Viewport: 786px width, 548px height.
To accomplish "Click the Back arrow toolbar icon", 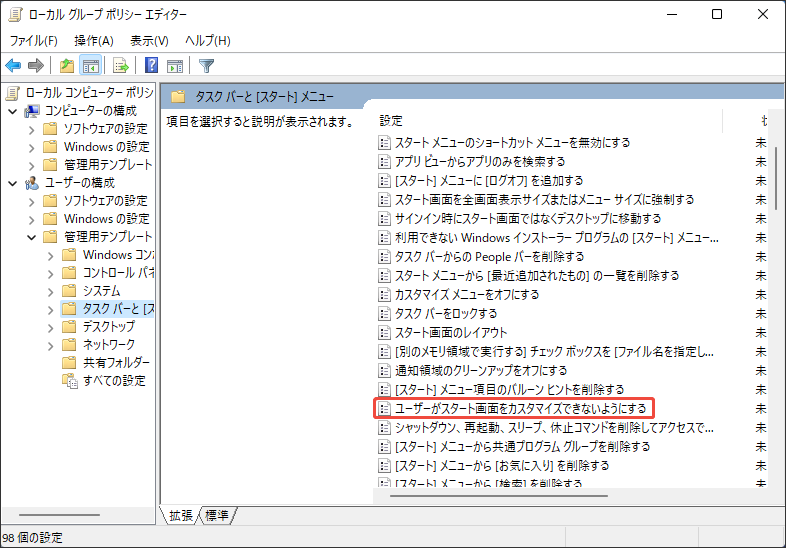I will point(13,65).
